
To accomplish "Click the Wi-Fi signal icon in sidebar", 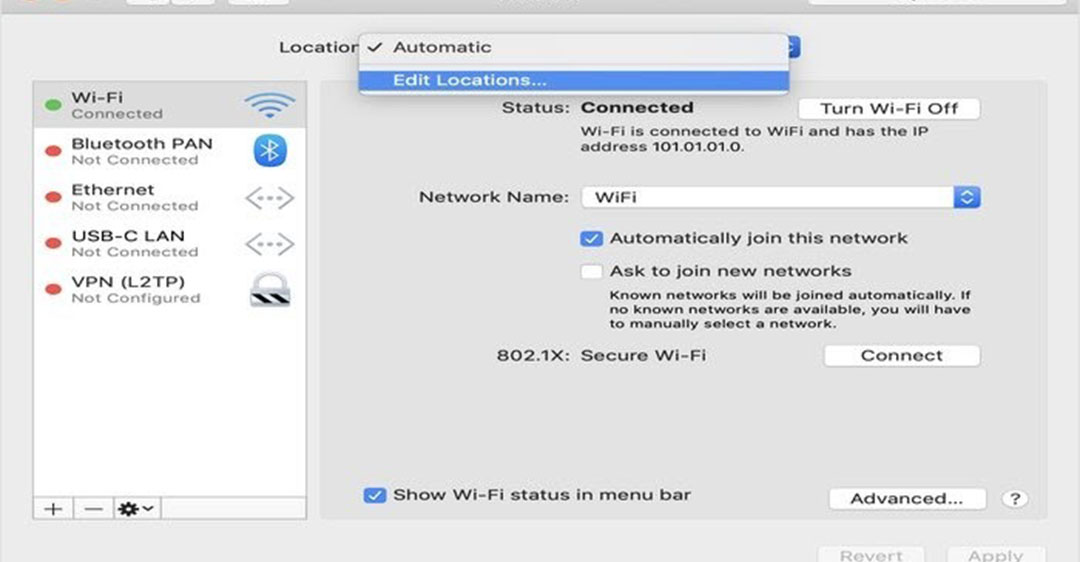I will tap(269, 105).
